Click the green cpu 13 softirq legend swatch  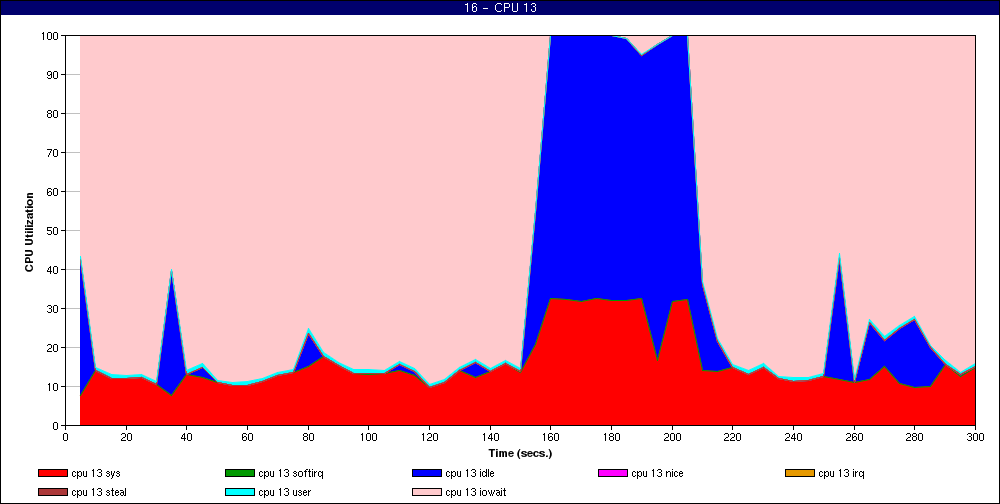click(x=240, y=473)
